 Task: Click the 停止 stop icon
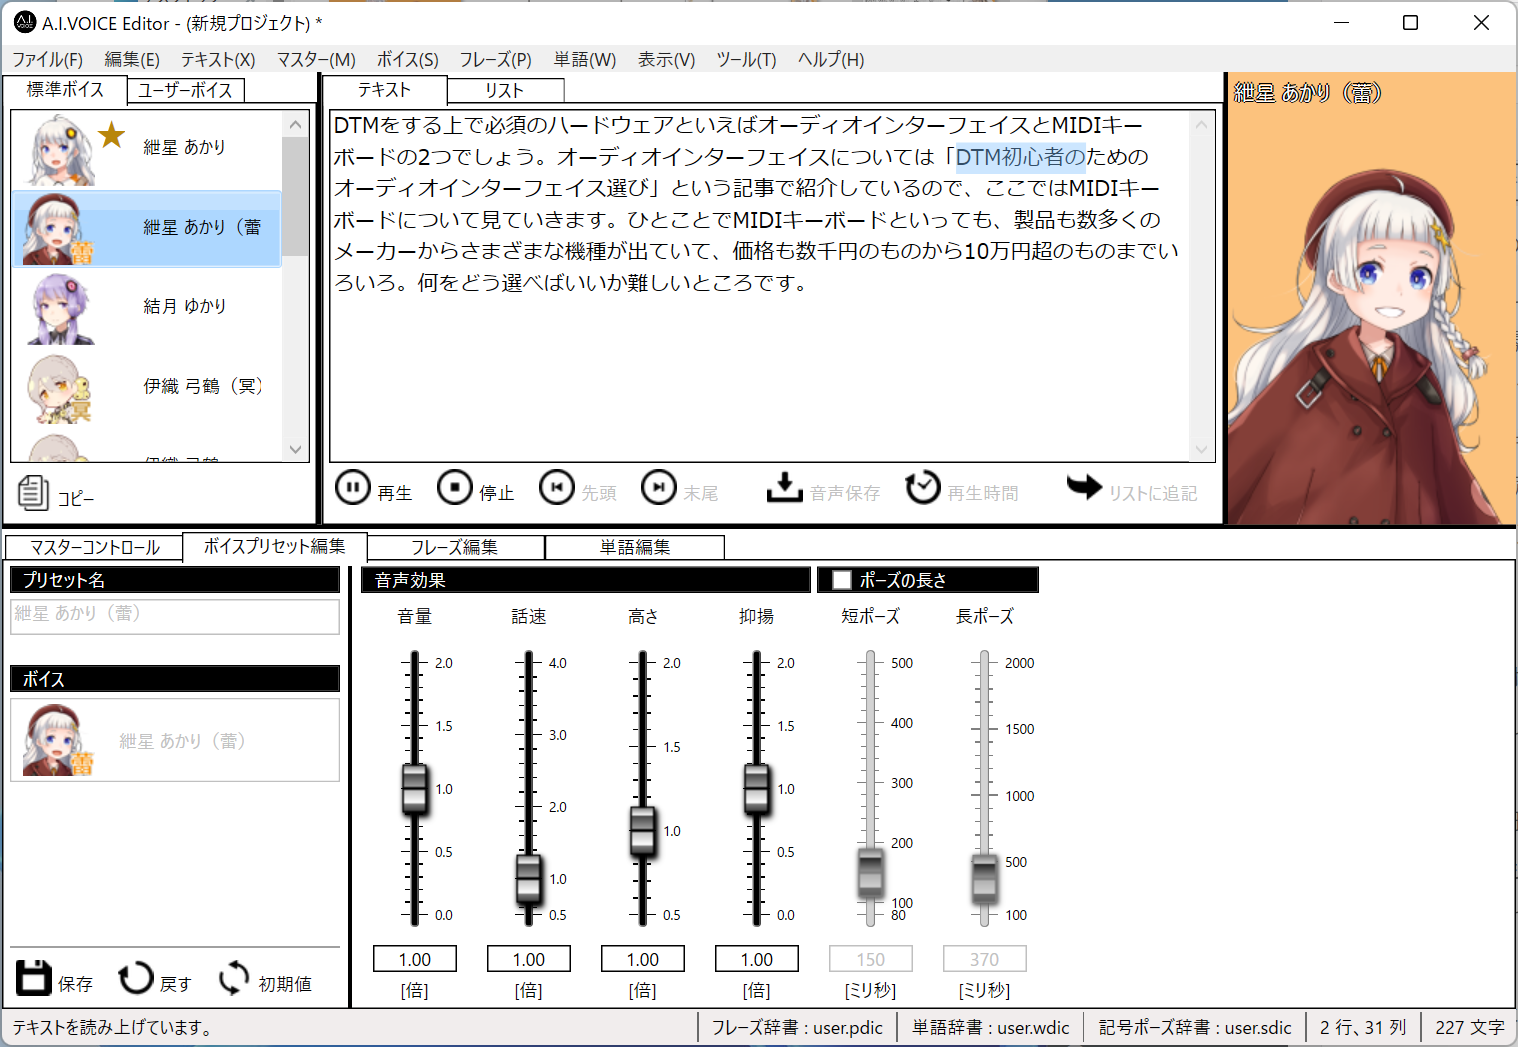[x=455, y=488]
